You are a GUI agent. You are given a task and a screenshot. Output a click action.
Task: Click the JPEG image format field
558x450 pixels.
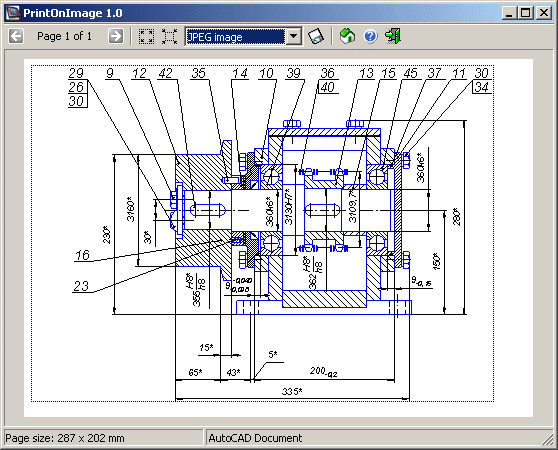[236, 36]
